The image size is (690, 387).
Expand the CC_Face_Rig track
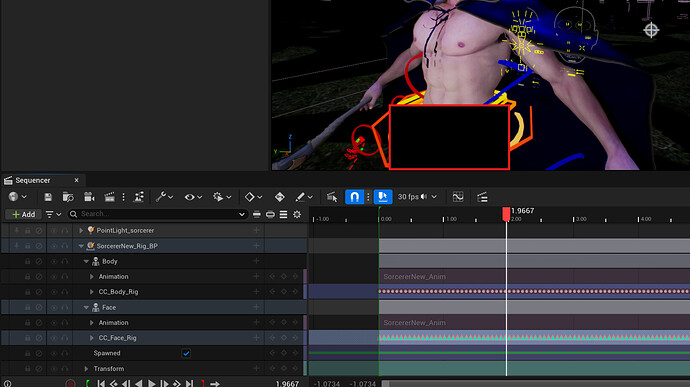coord(92,338)
